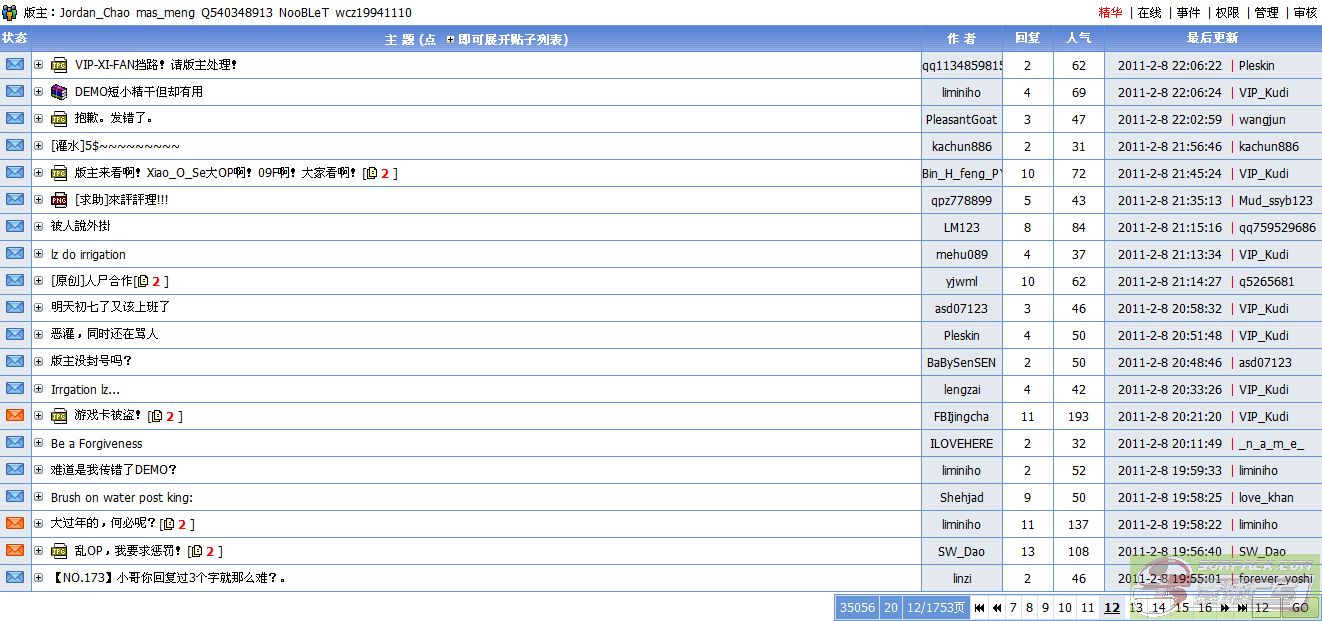The height and width of the screenshot is (621, 1322).
Task: Open the thread 'Brush on water post king:'
Action: [x=121, y=497]
